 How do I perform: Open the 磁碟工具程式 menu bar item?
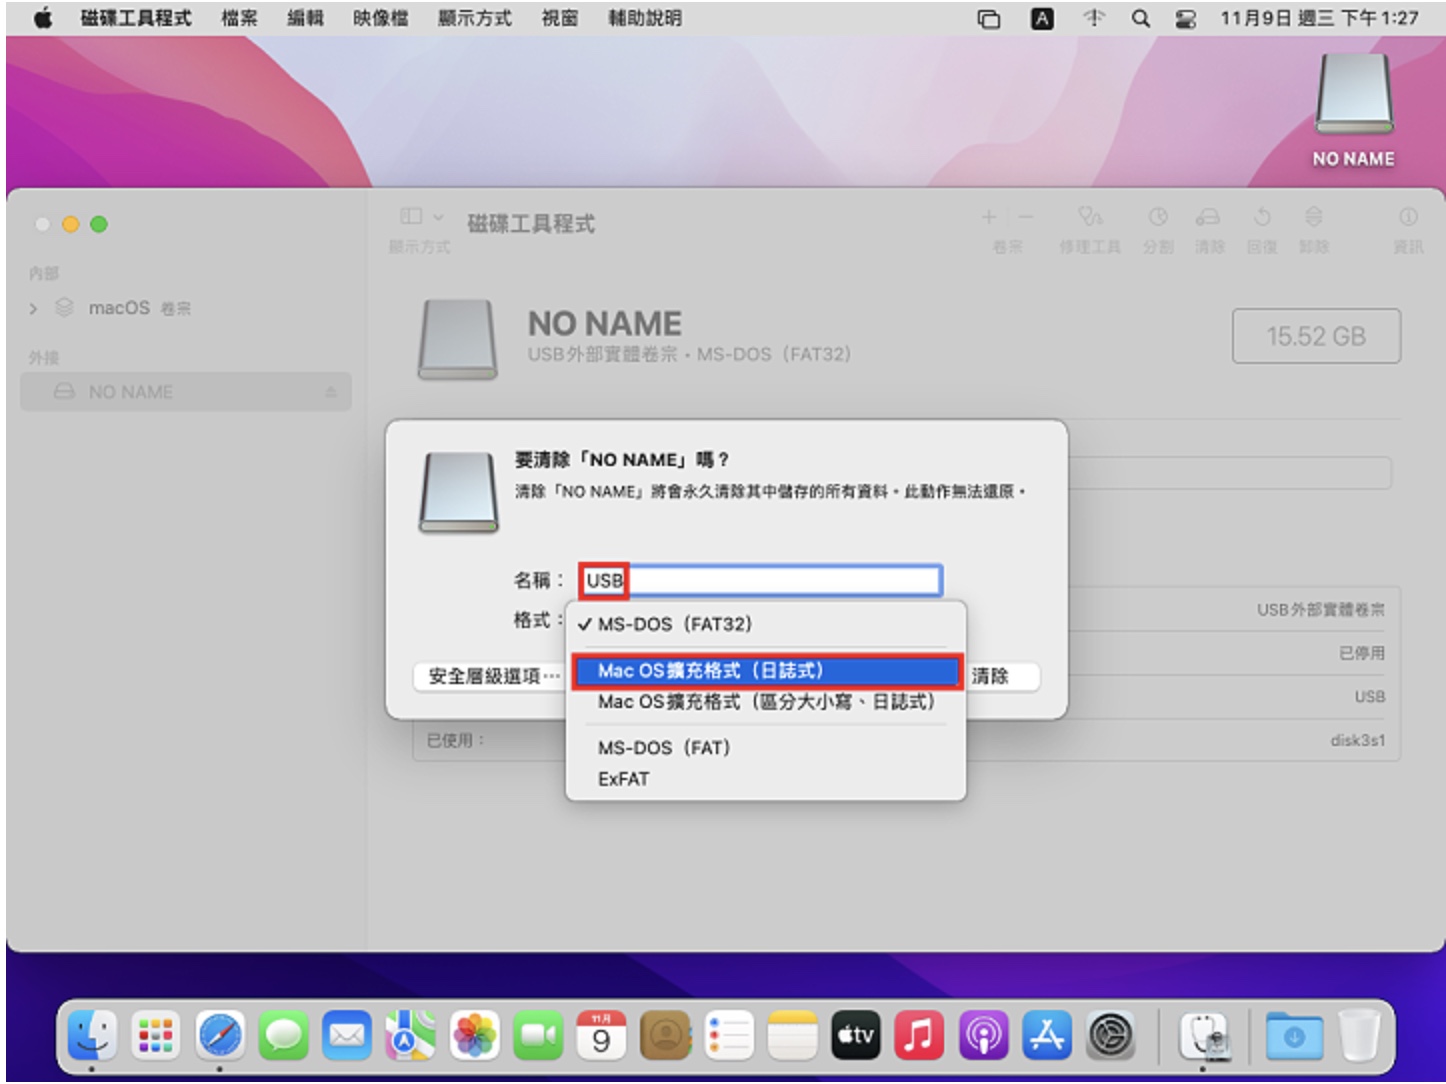pyautogui.click(x=135, y=18)
